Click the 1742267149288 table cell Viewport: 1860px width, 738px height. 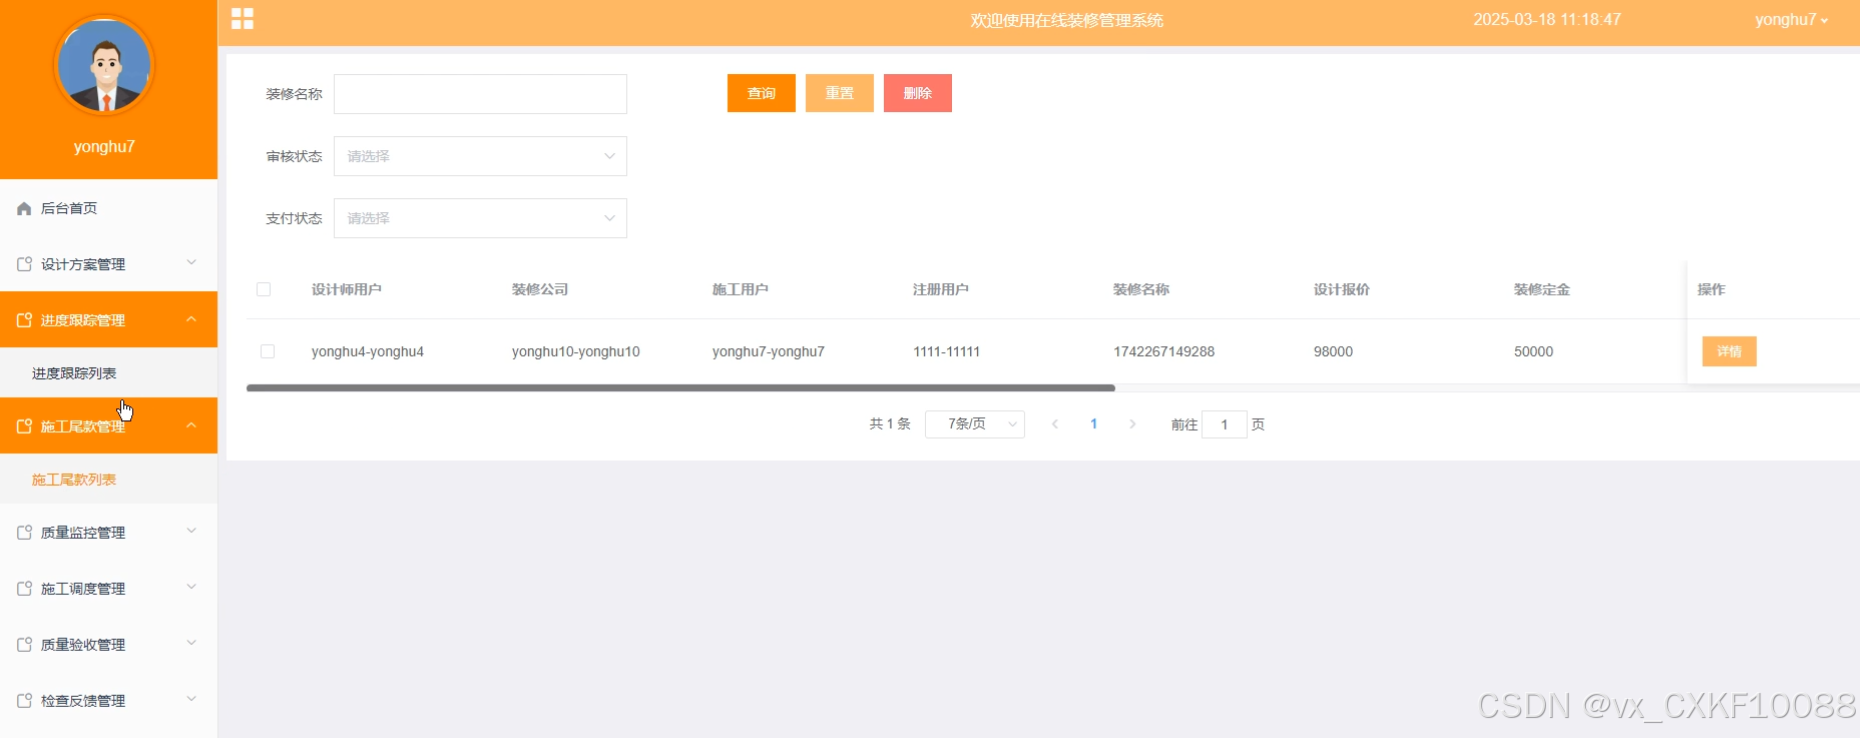pos(1164,352)
